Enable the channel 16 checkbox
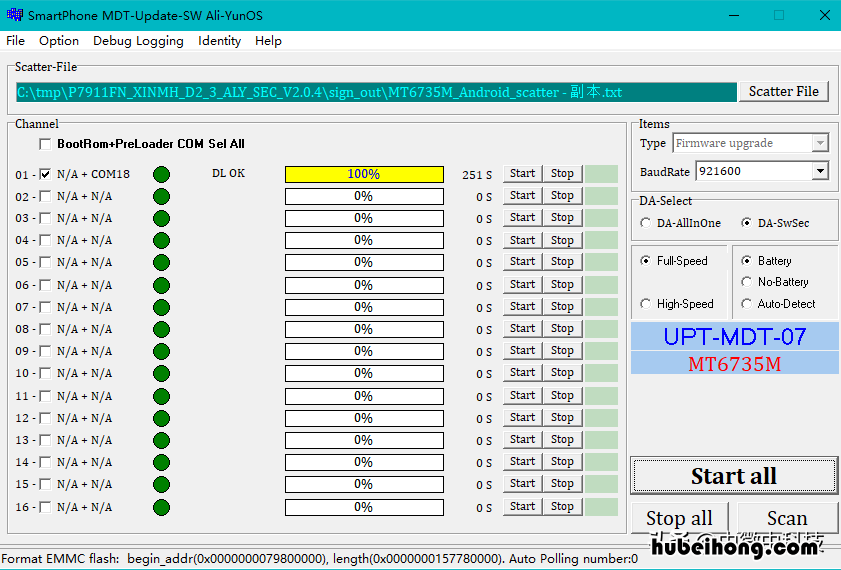 point(45,507)
